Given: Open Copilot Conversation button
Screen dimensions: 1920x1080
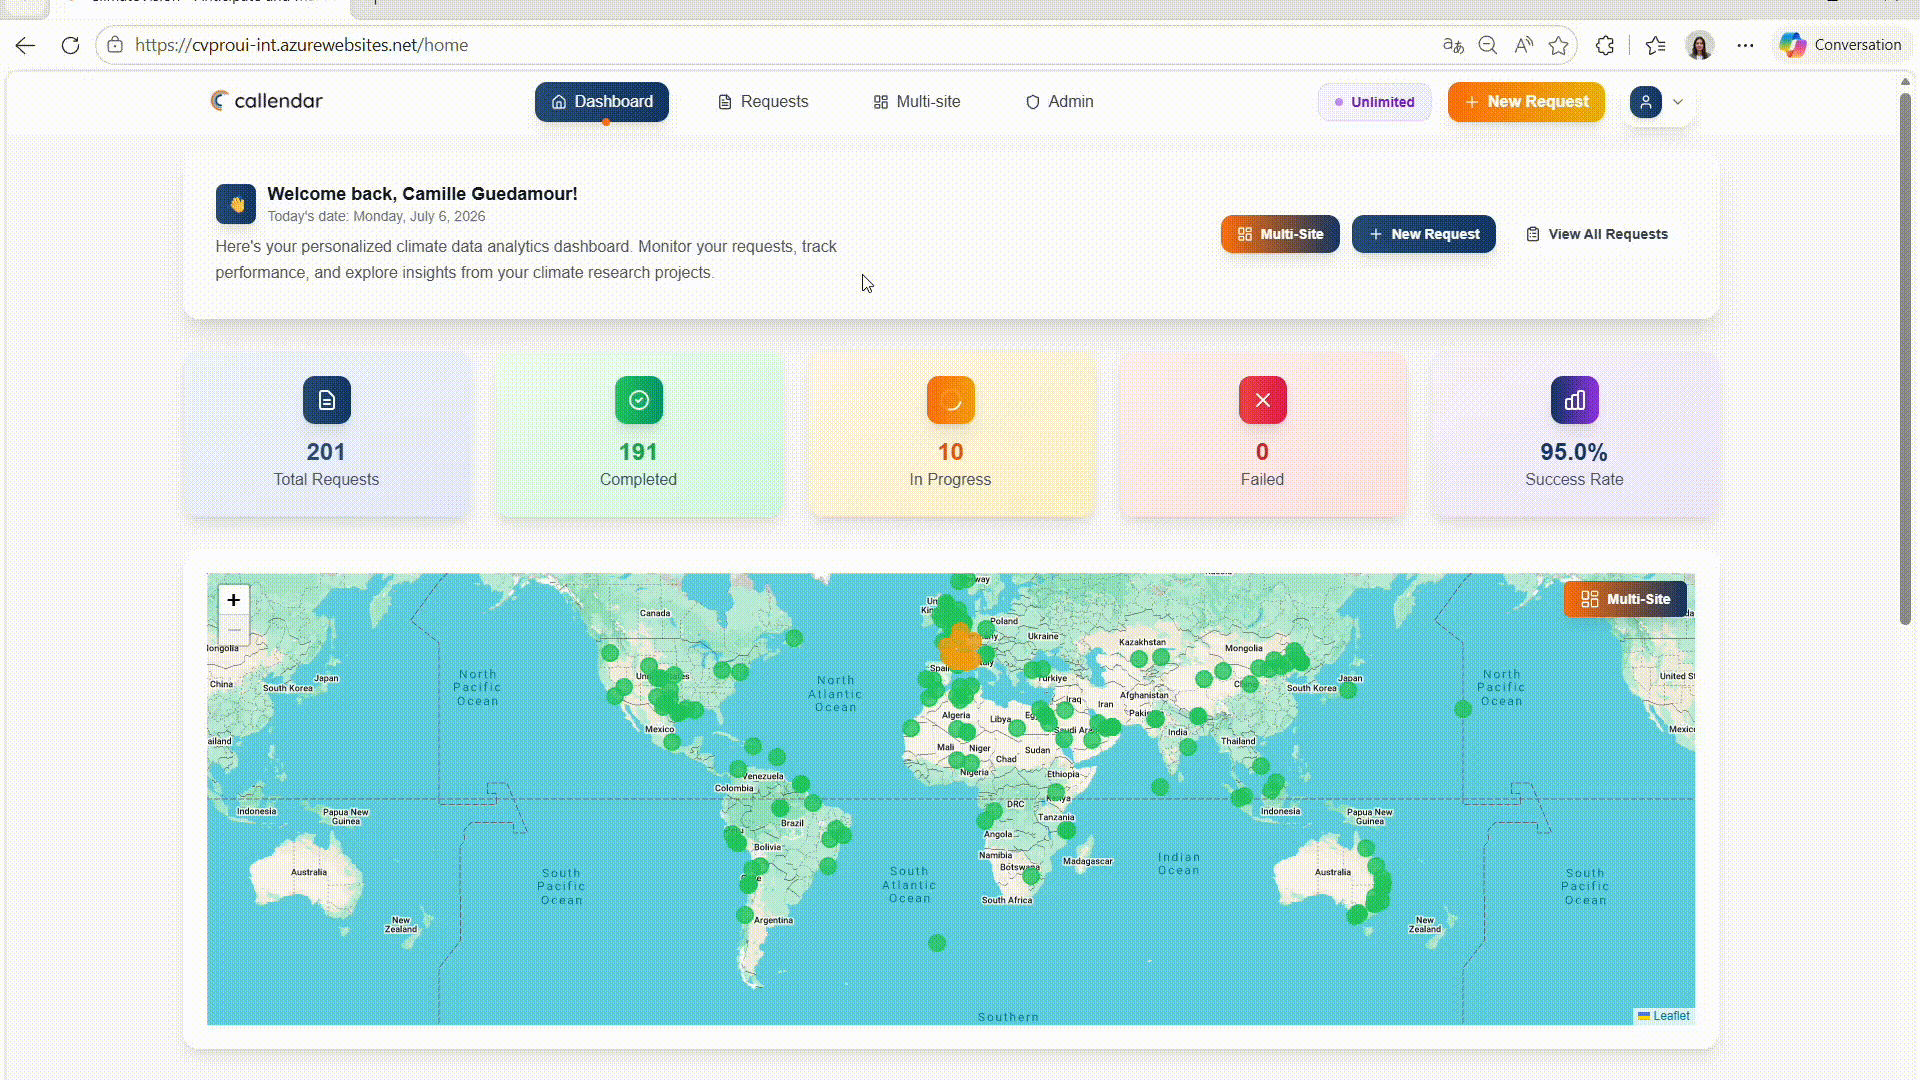Looking at the screenshot, I should click(x=1840, y=45).
